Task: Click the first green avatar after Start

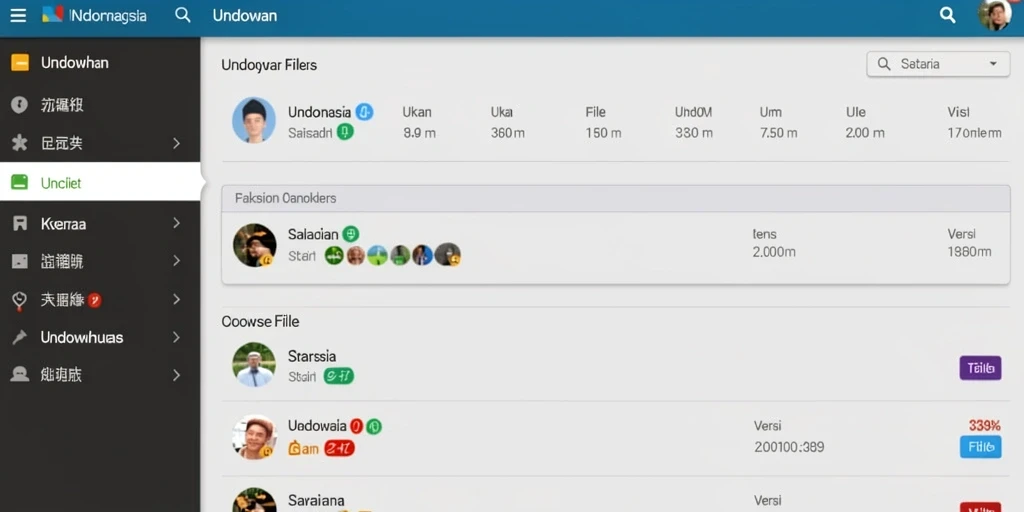Action: [x=334, y=255]
